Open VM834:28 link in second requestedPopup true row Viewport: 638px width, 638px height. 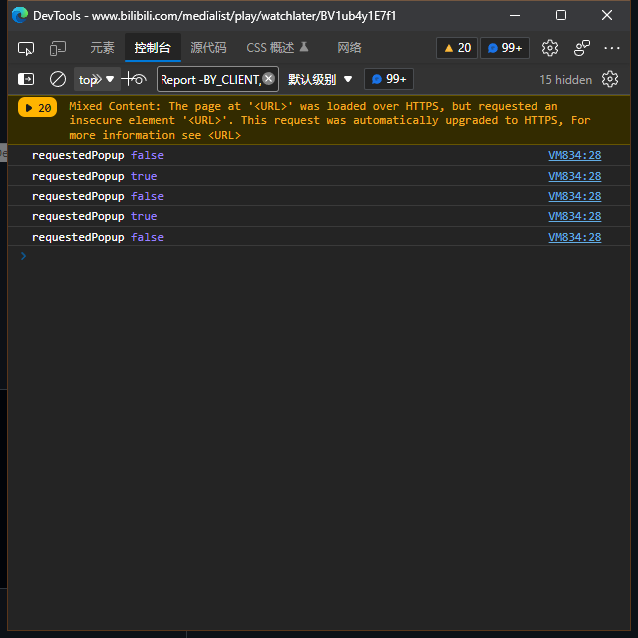575,216
